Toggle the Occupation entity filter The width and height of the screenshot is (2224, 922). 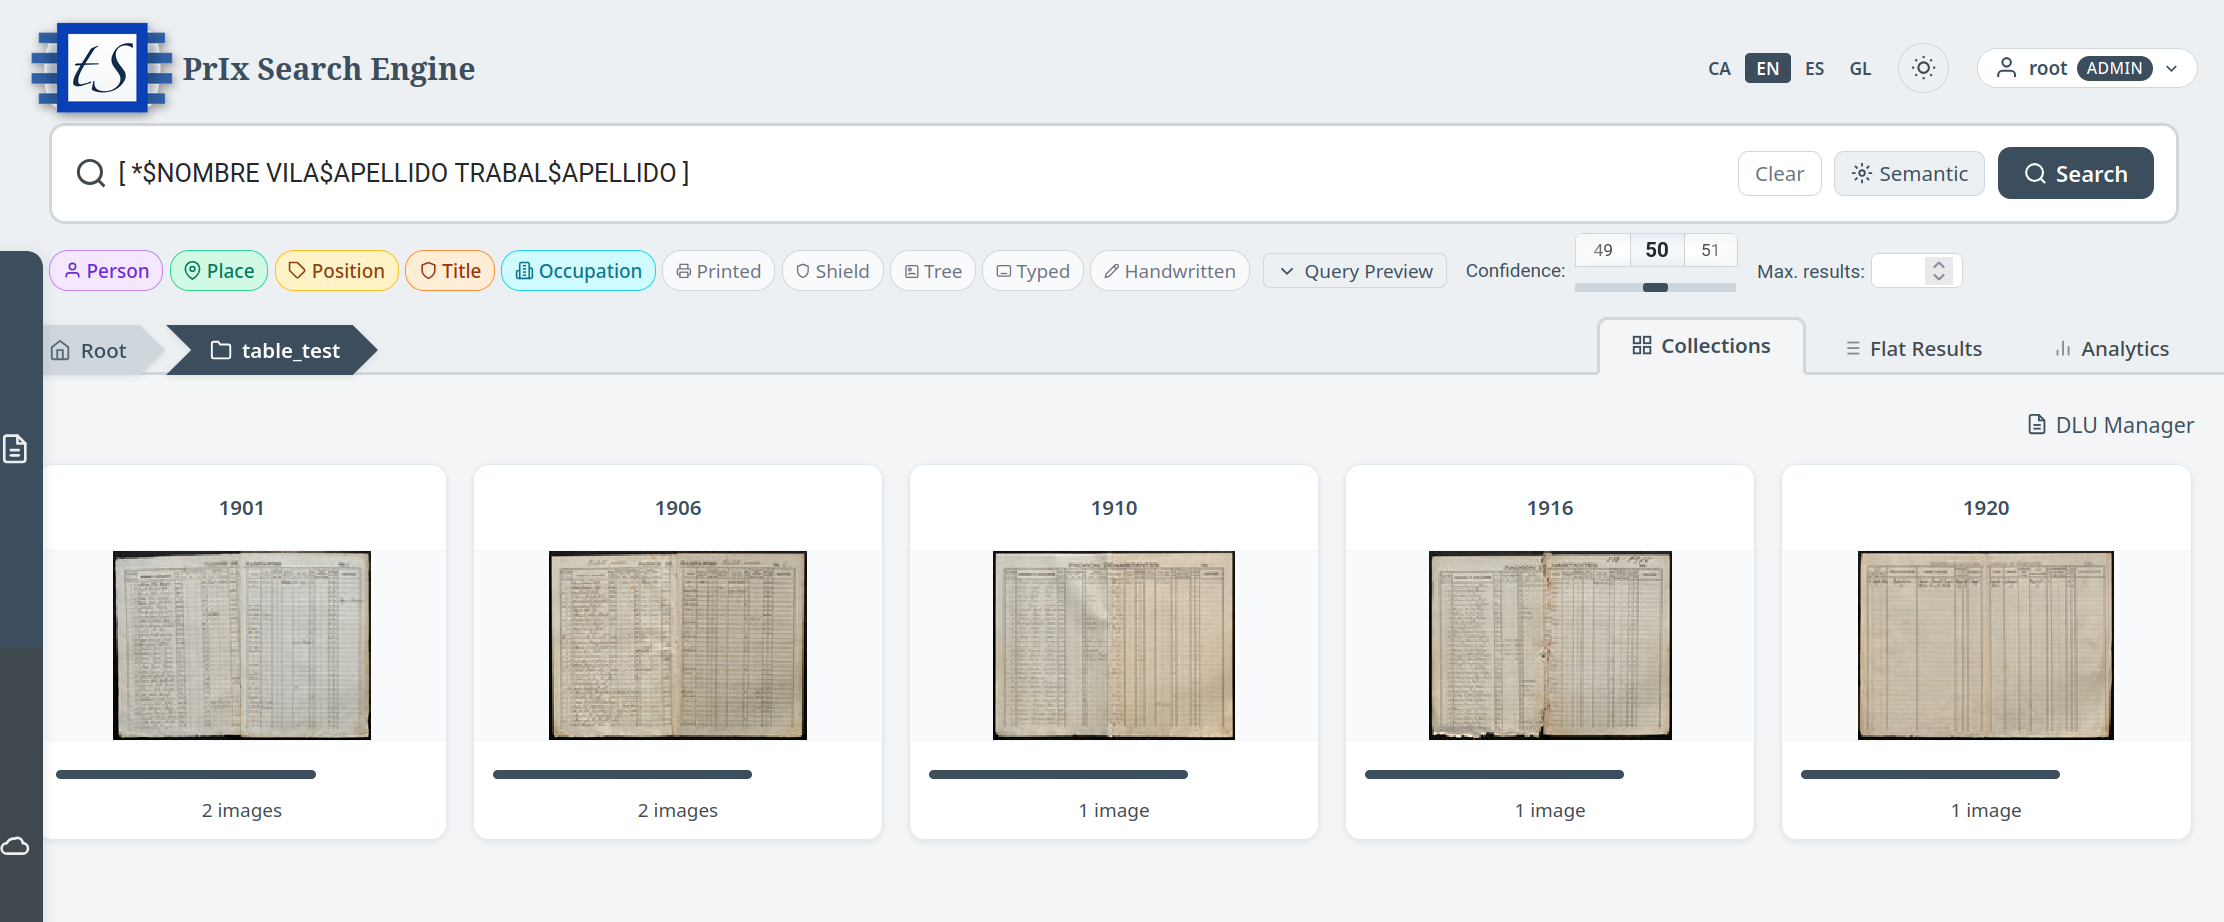578,271
